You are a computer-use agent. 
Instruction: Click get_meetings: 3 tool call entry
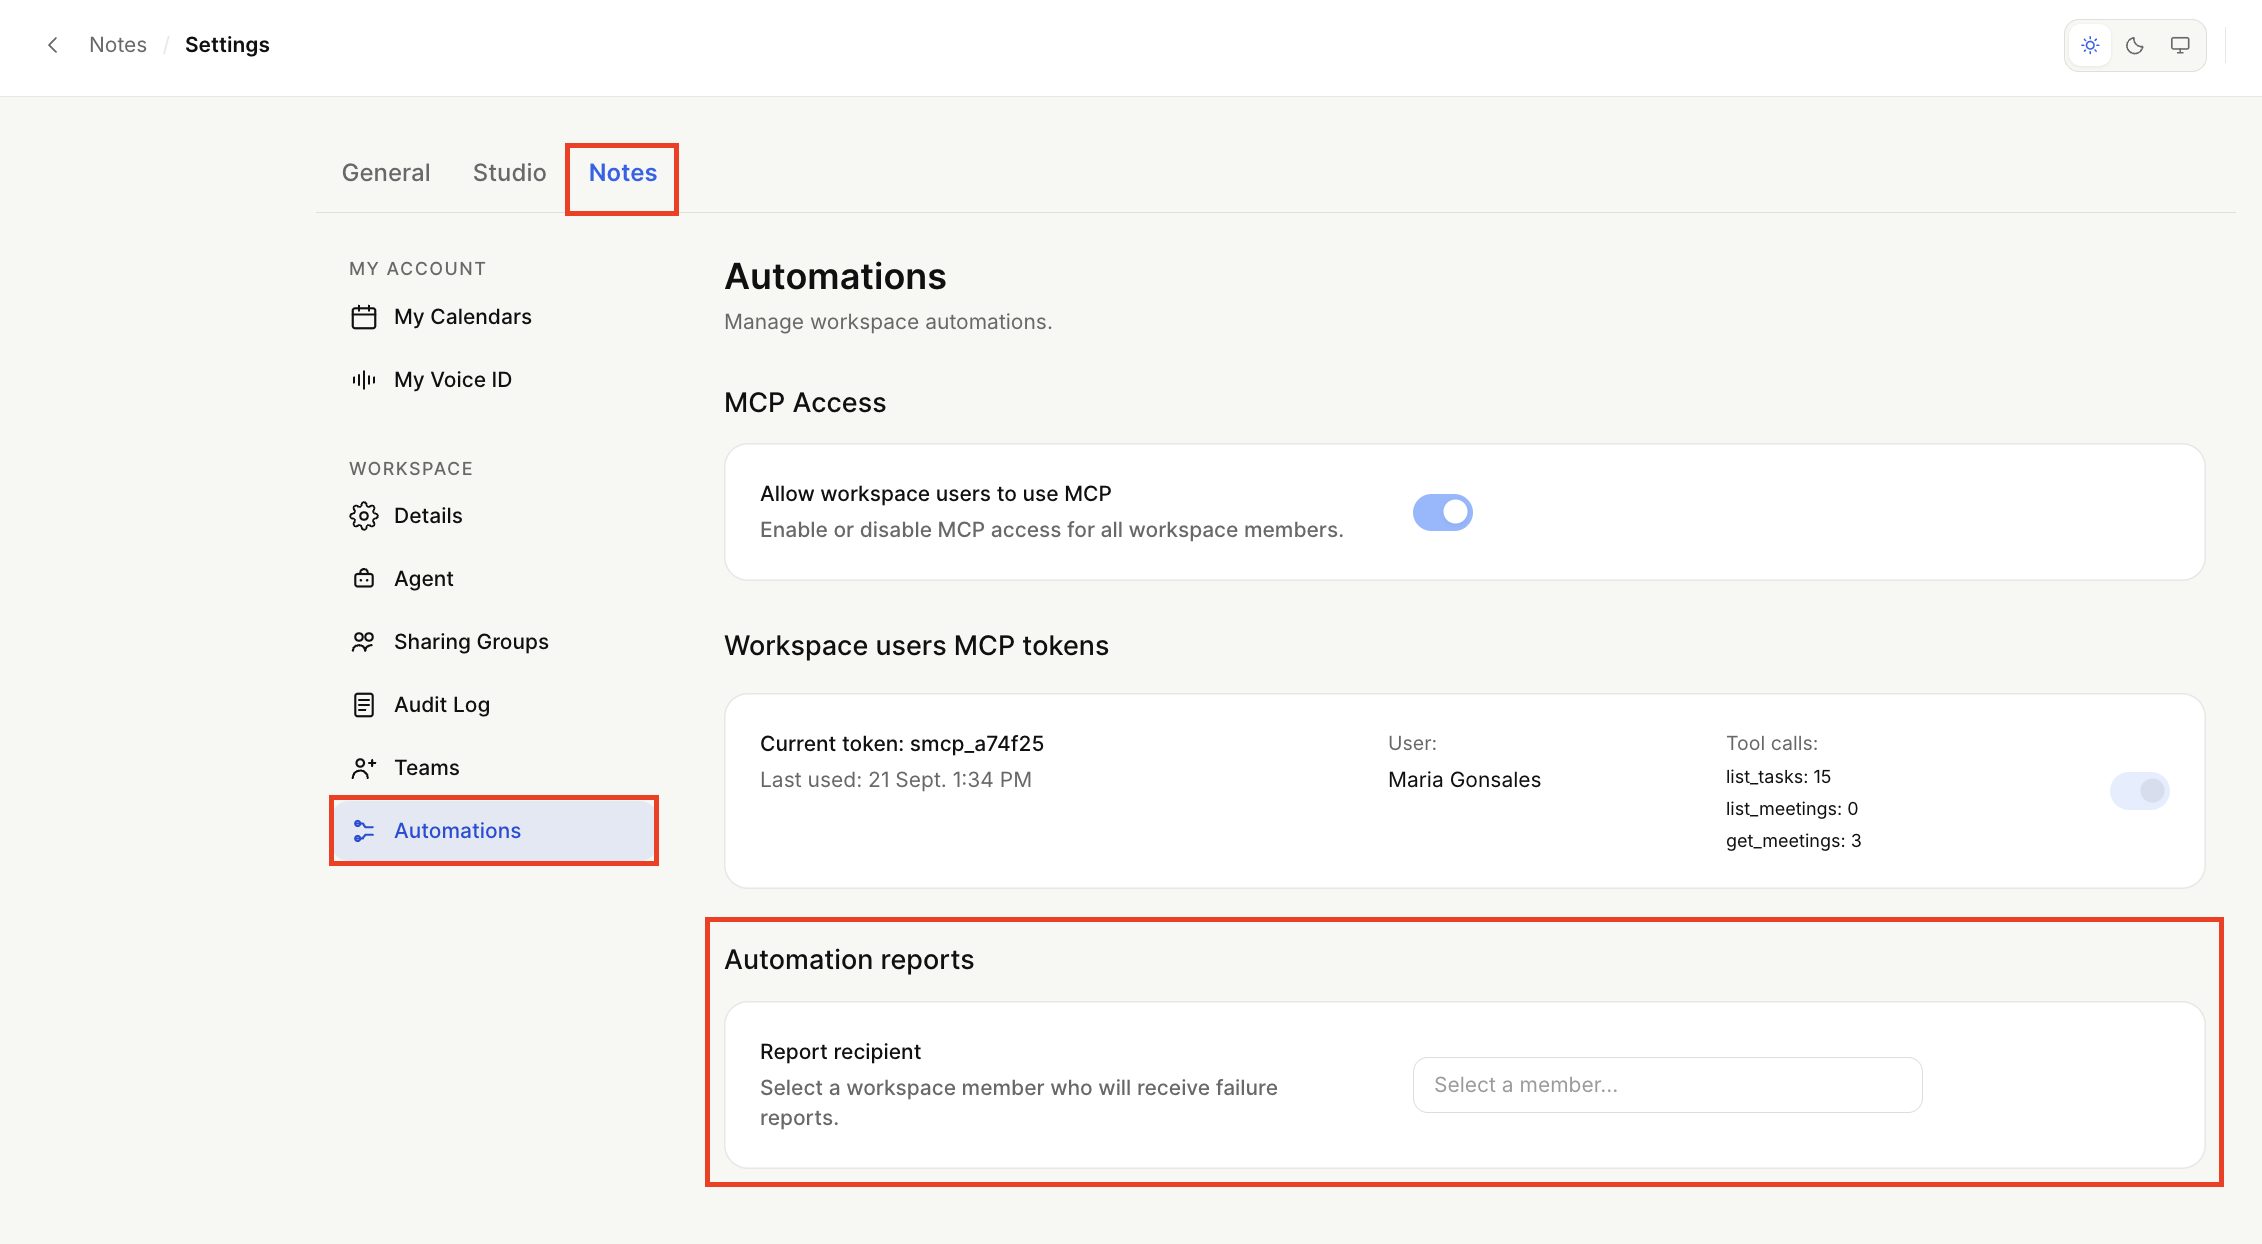click(x=1793, y=841)
